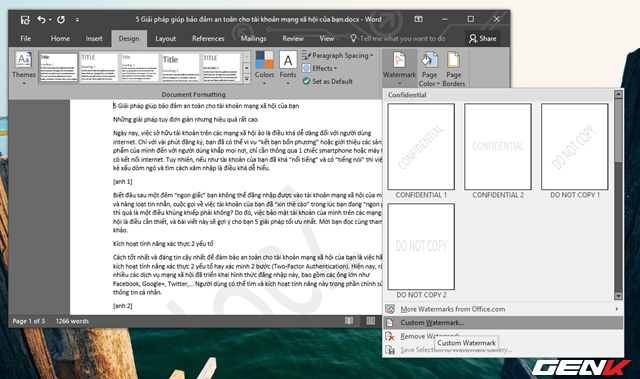Open the Paragraph Spacing dropdown
The height and width of the screenshot is (379, 640).
click(338, 55)
